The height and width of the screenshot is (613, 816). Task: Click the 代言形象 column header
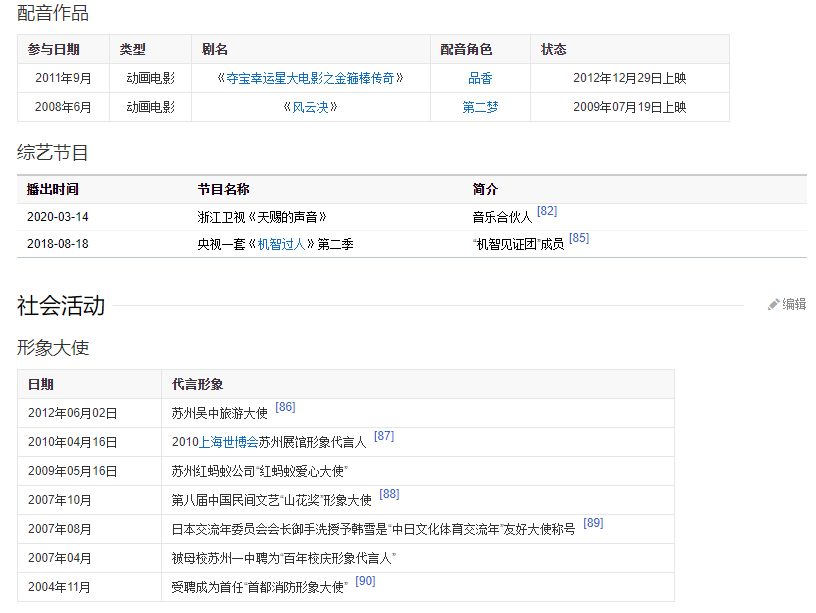click(197, 384)
